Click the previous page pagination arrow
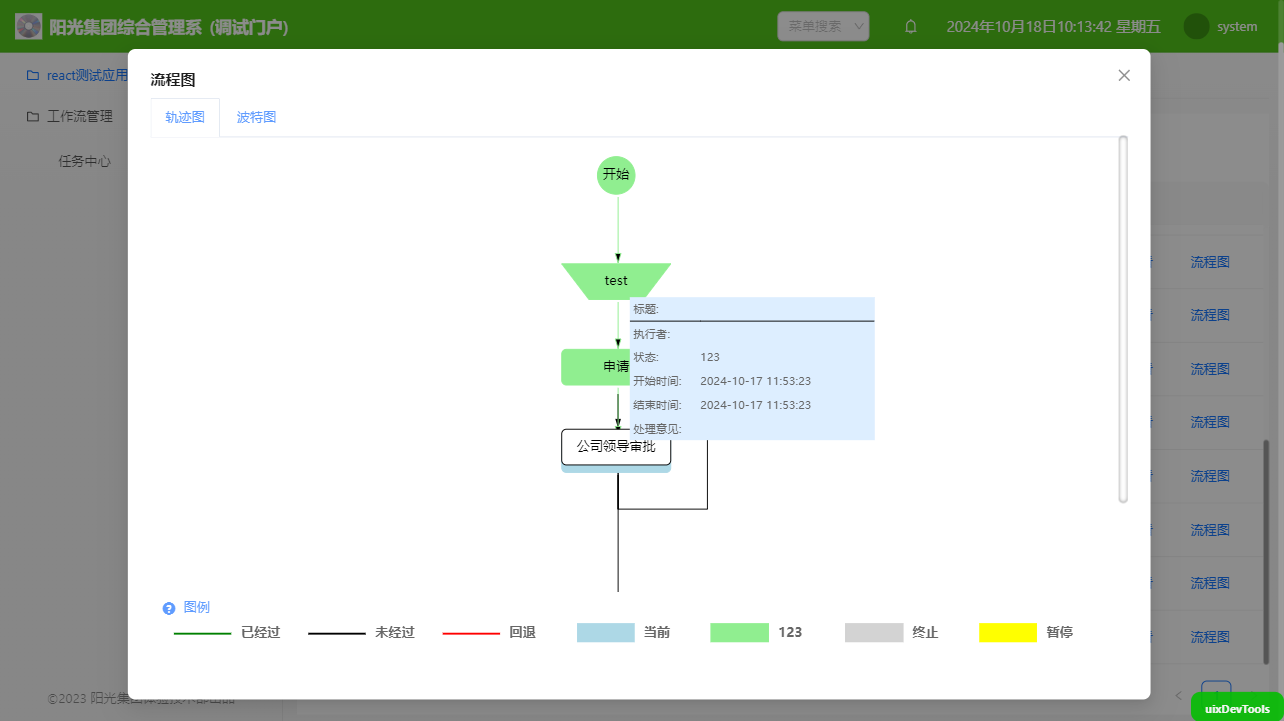This screenshot has height=721, width=1284. point(1179,695)
